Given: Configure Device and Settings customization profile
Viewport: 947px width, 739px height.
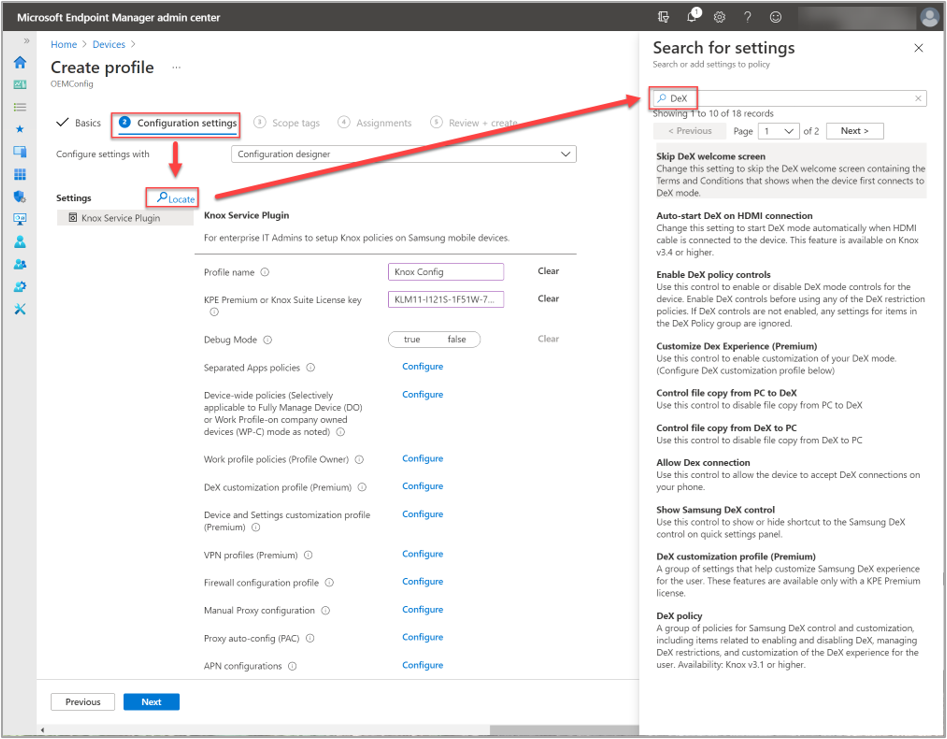Looking at the screenshot, I should tap(423, 514).
